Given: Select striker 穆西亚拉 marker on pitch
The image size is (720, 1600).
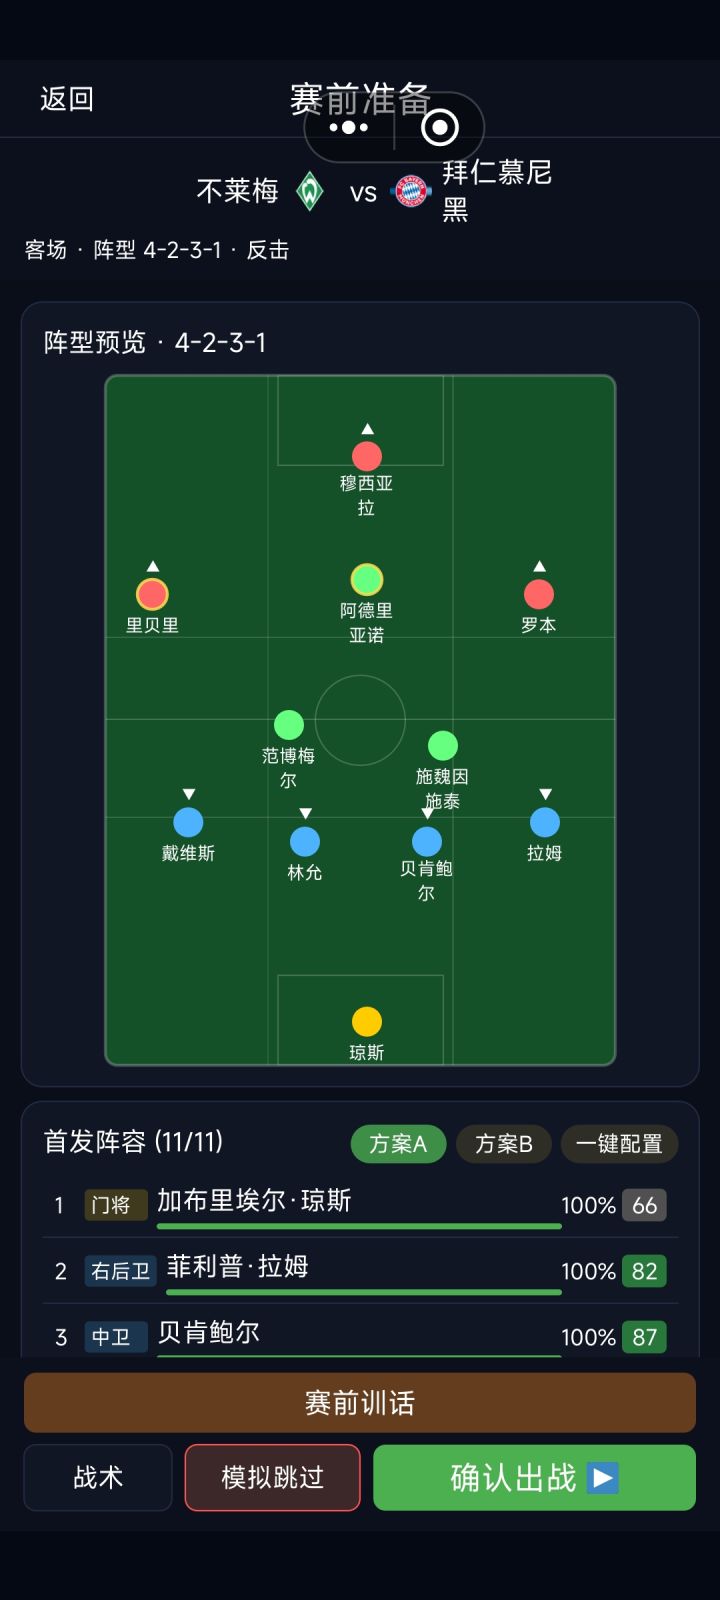Looking at the screenshot, I should pyautogui.click(x=367, y=456).
